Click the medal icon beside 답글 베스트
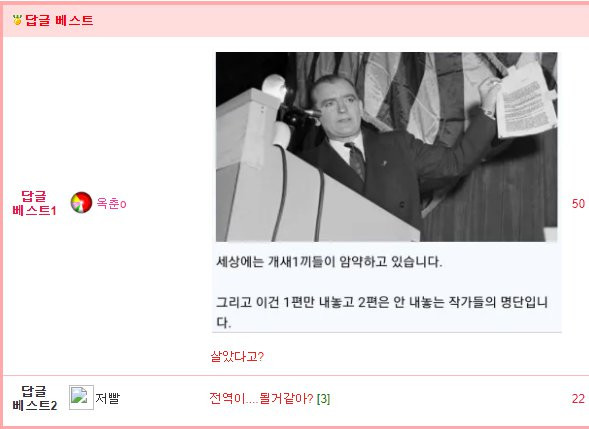The image size is (589, 429). (x=17, y=20)
